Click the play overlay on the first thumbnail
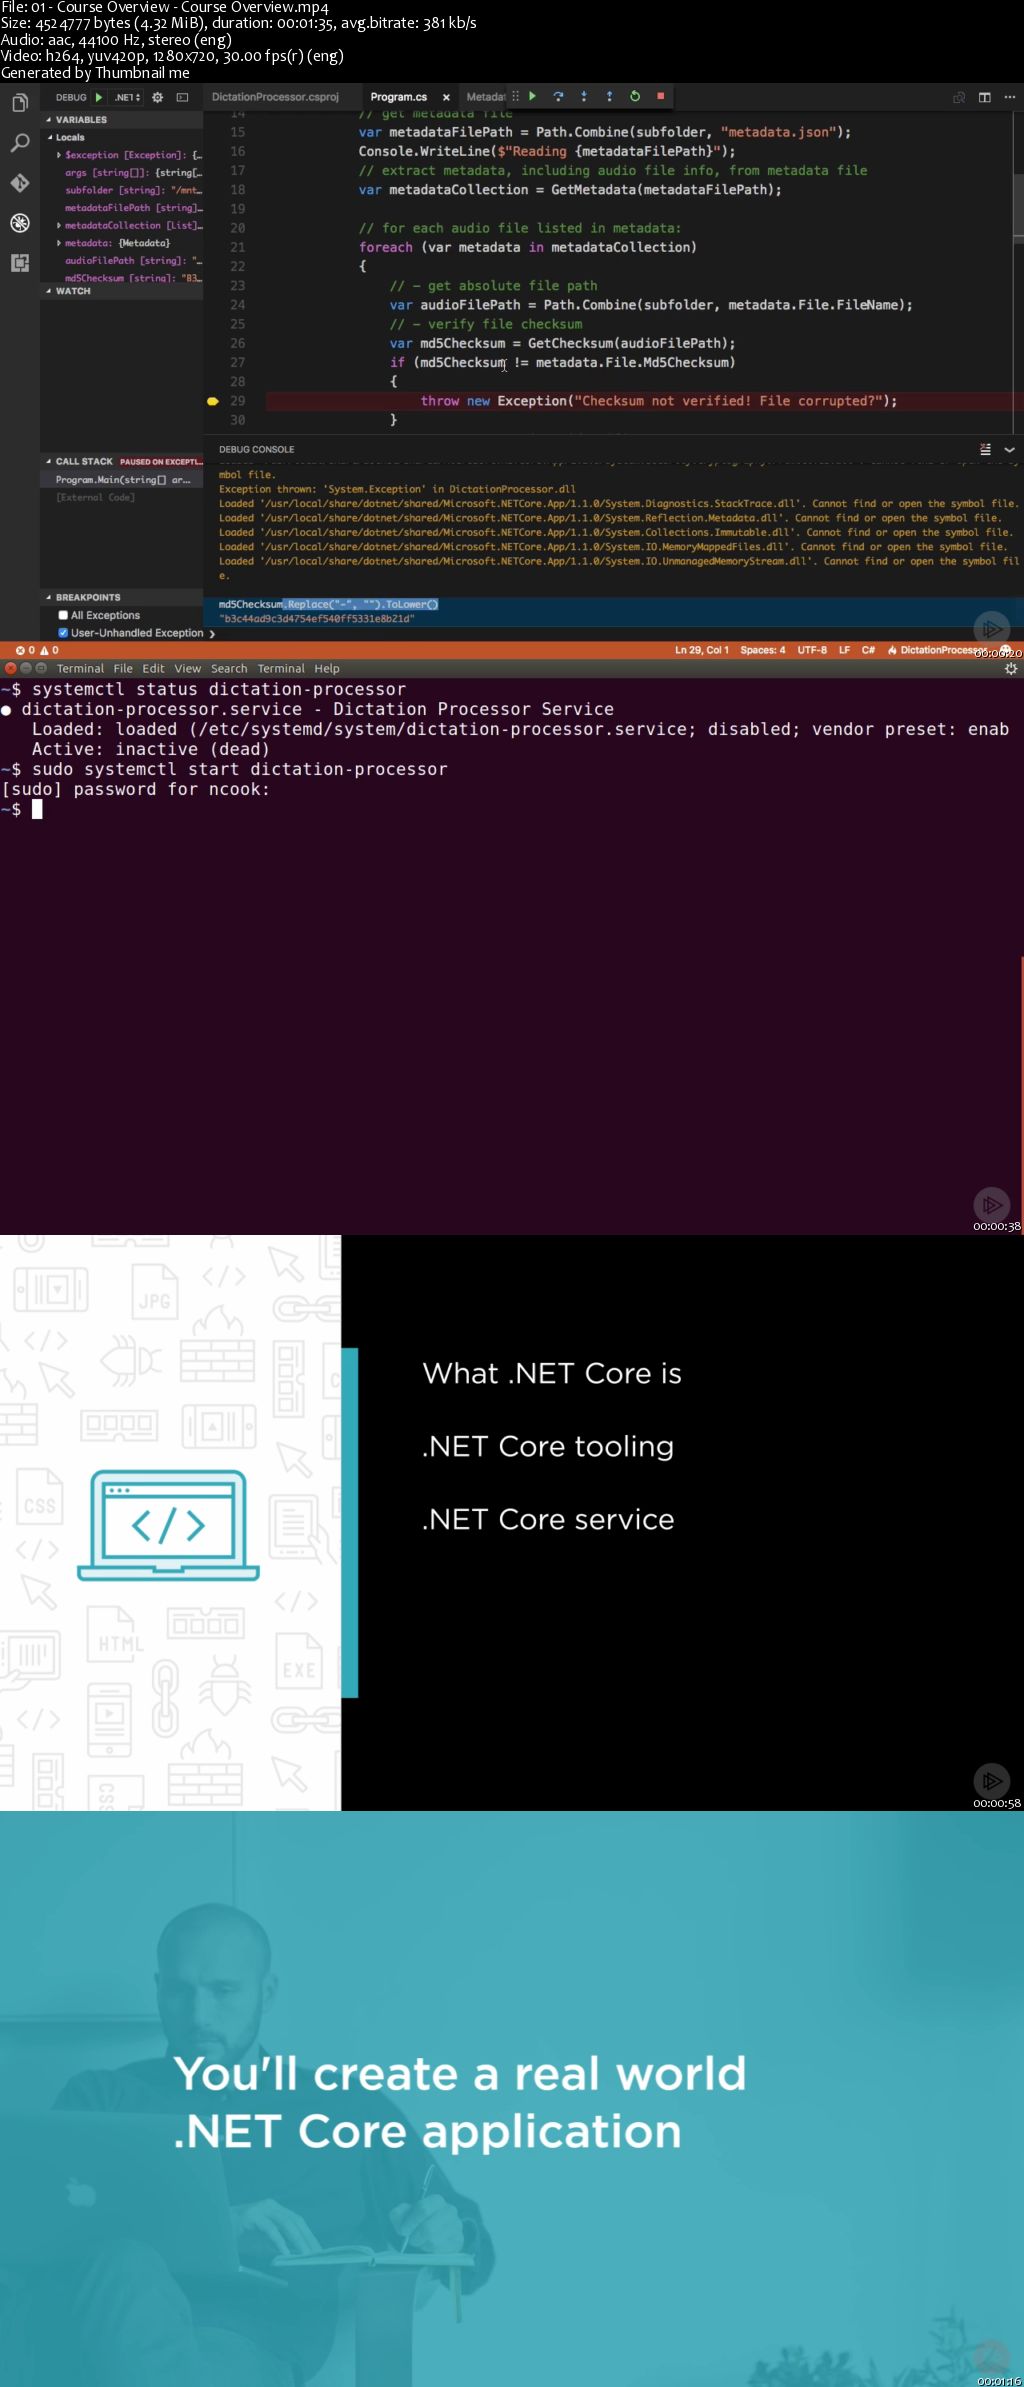 991,629
